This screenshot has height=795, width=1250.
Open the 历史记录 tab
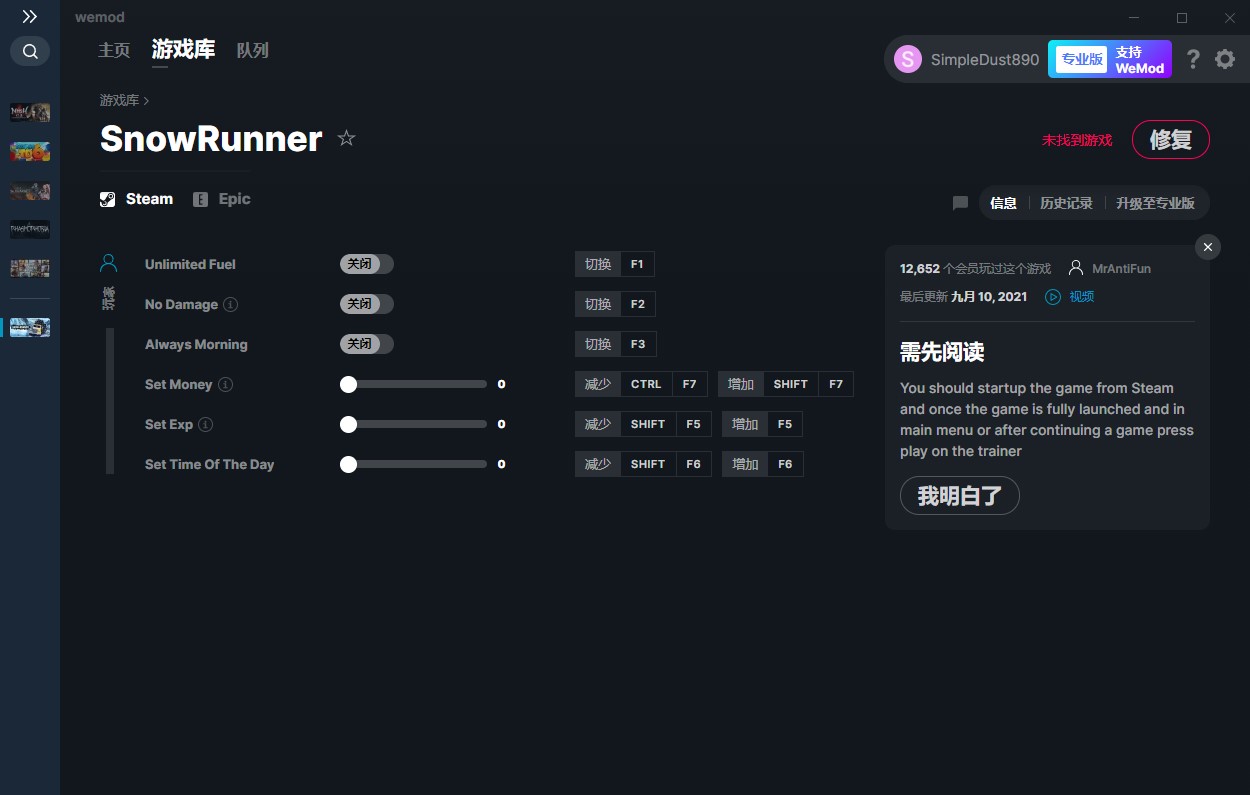coord(1066,203)
